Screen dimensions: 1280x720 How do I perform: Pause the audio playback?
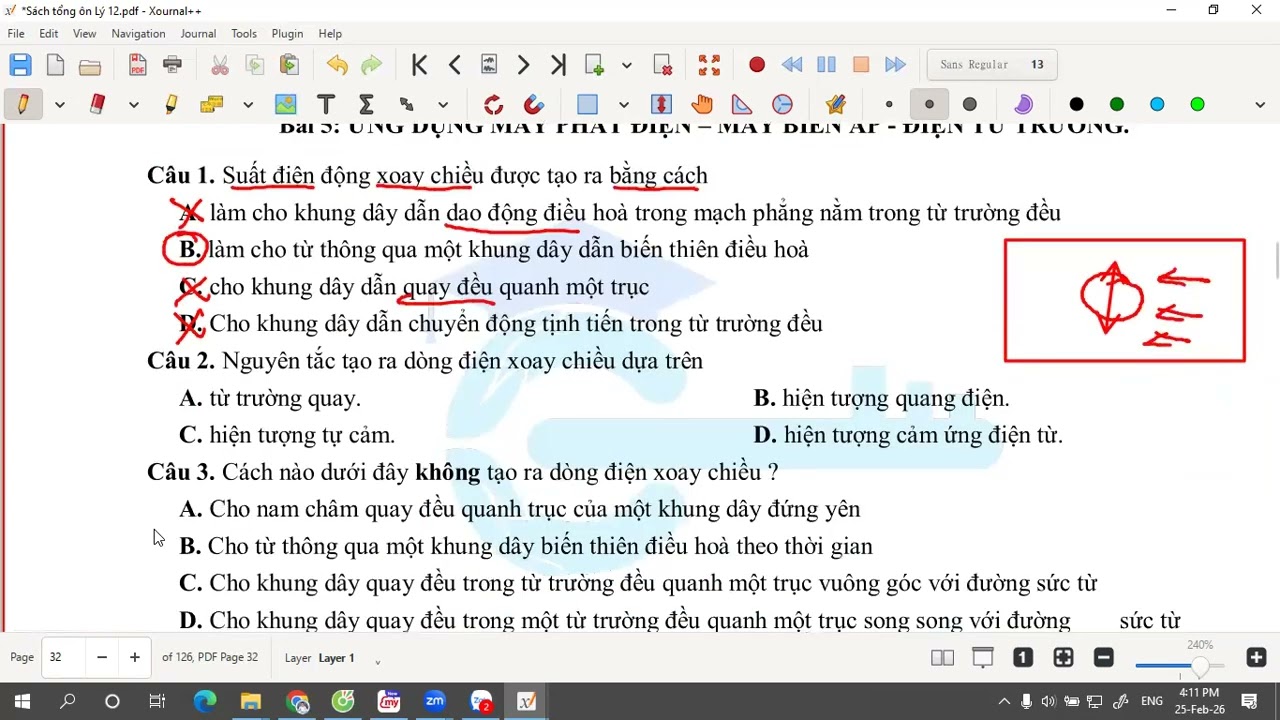[826, 65]
